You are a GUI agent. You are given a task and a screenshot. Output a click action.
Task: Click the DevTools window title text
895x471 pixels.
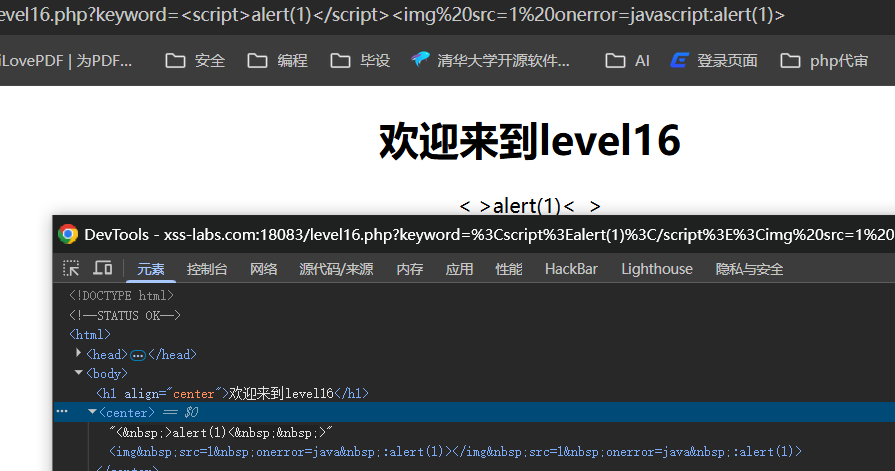pyautogui.click(x=489, y=235)
